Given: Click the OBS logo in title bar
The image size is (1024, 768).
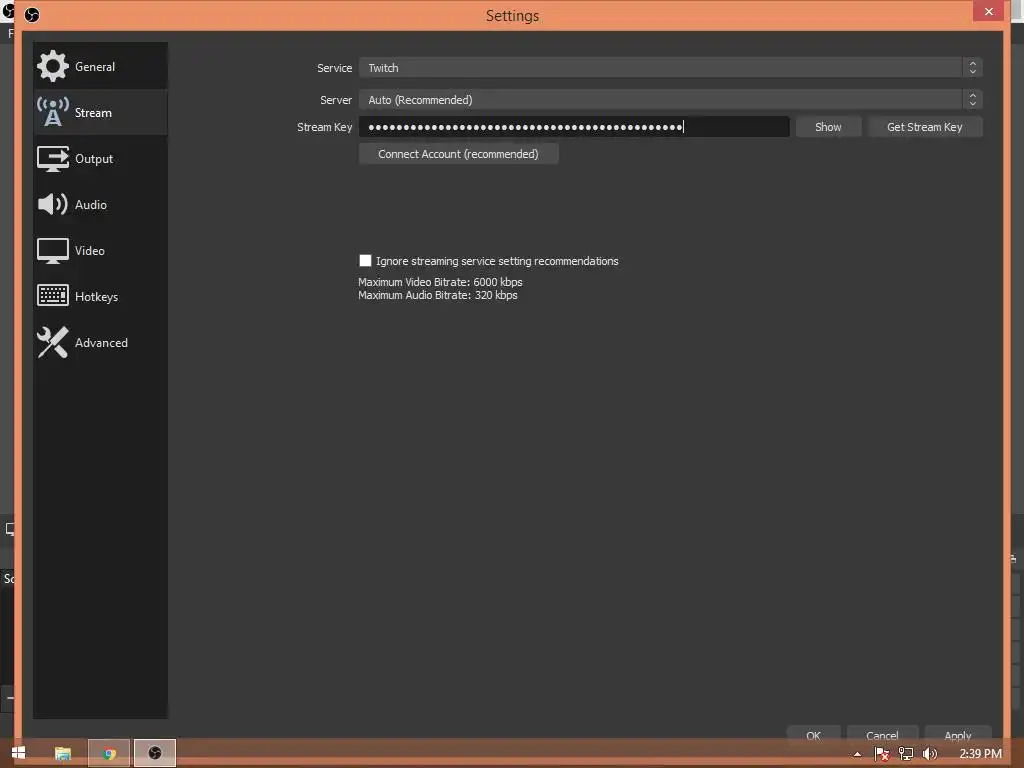Looking at the screenshot, I should pyautogui.click(x=31, y=14).
